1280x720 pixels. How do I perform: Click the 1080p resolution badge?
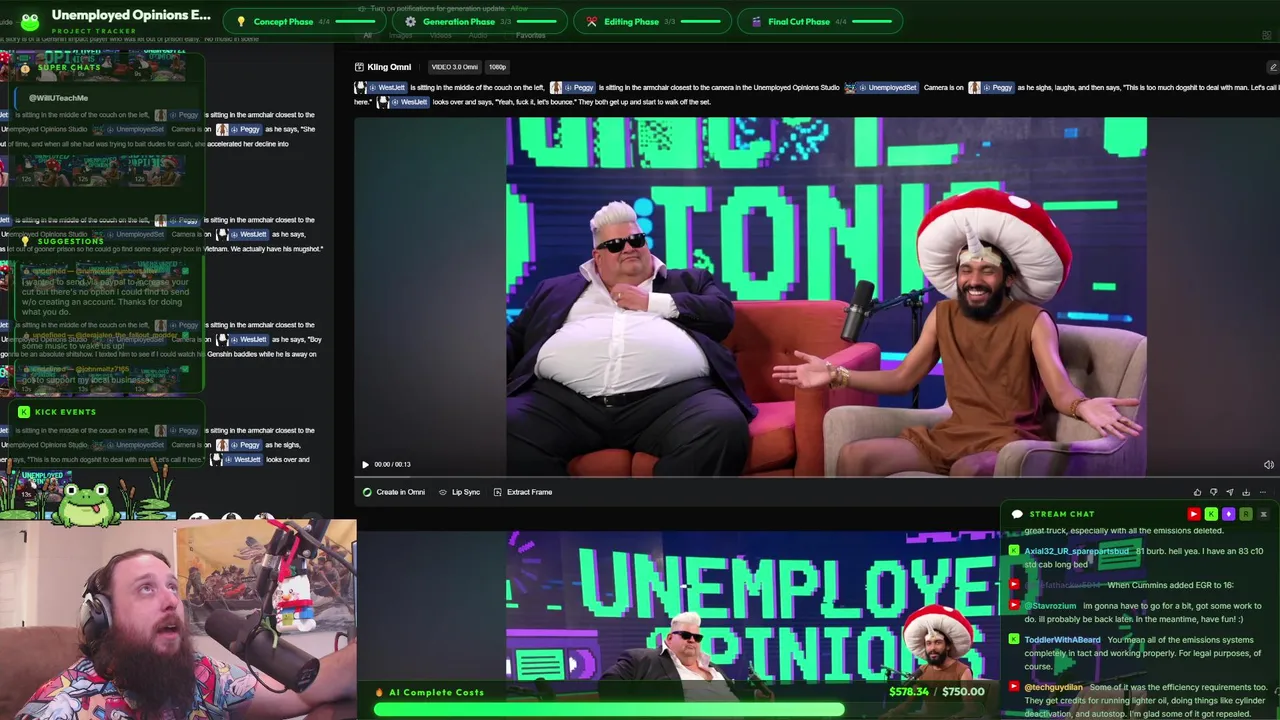tap(497, 67)
